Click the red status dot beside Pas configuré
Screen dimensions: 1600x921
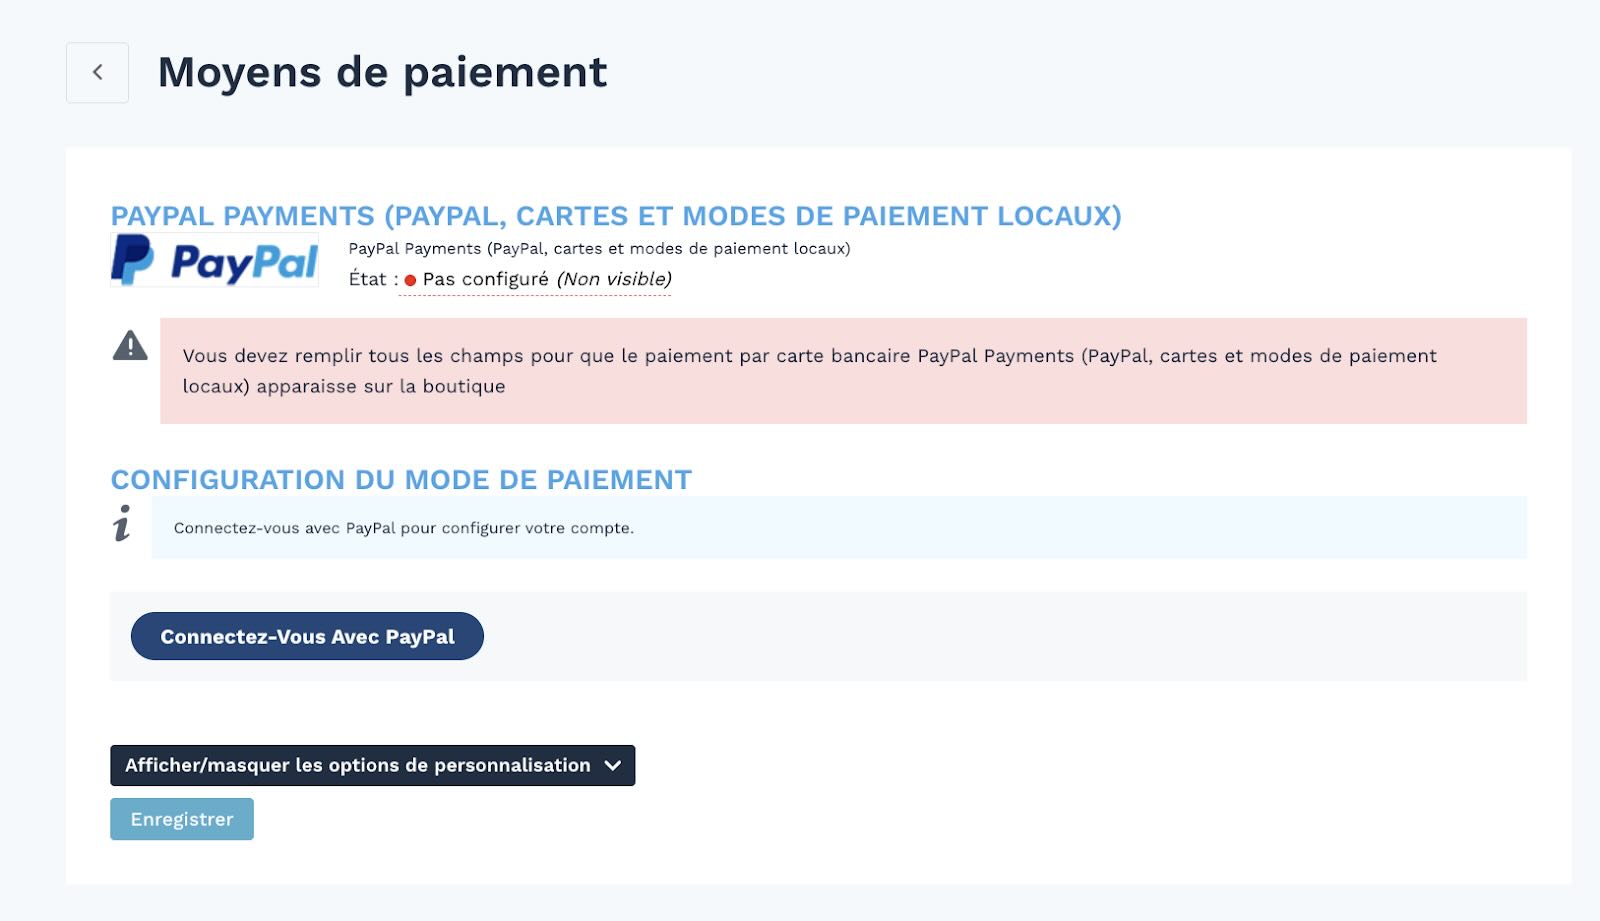(x=410, y=280)
